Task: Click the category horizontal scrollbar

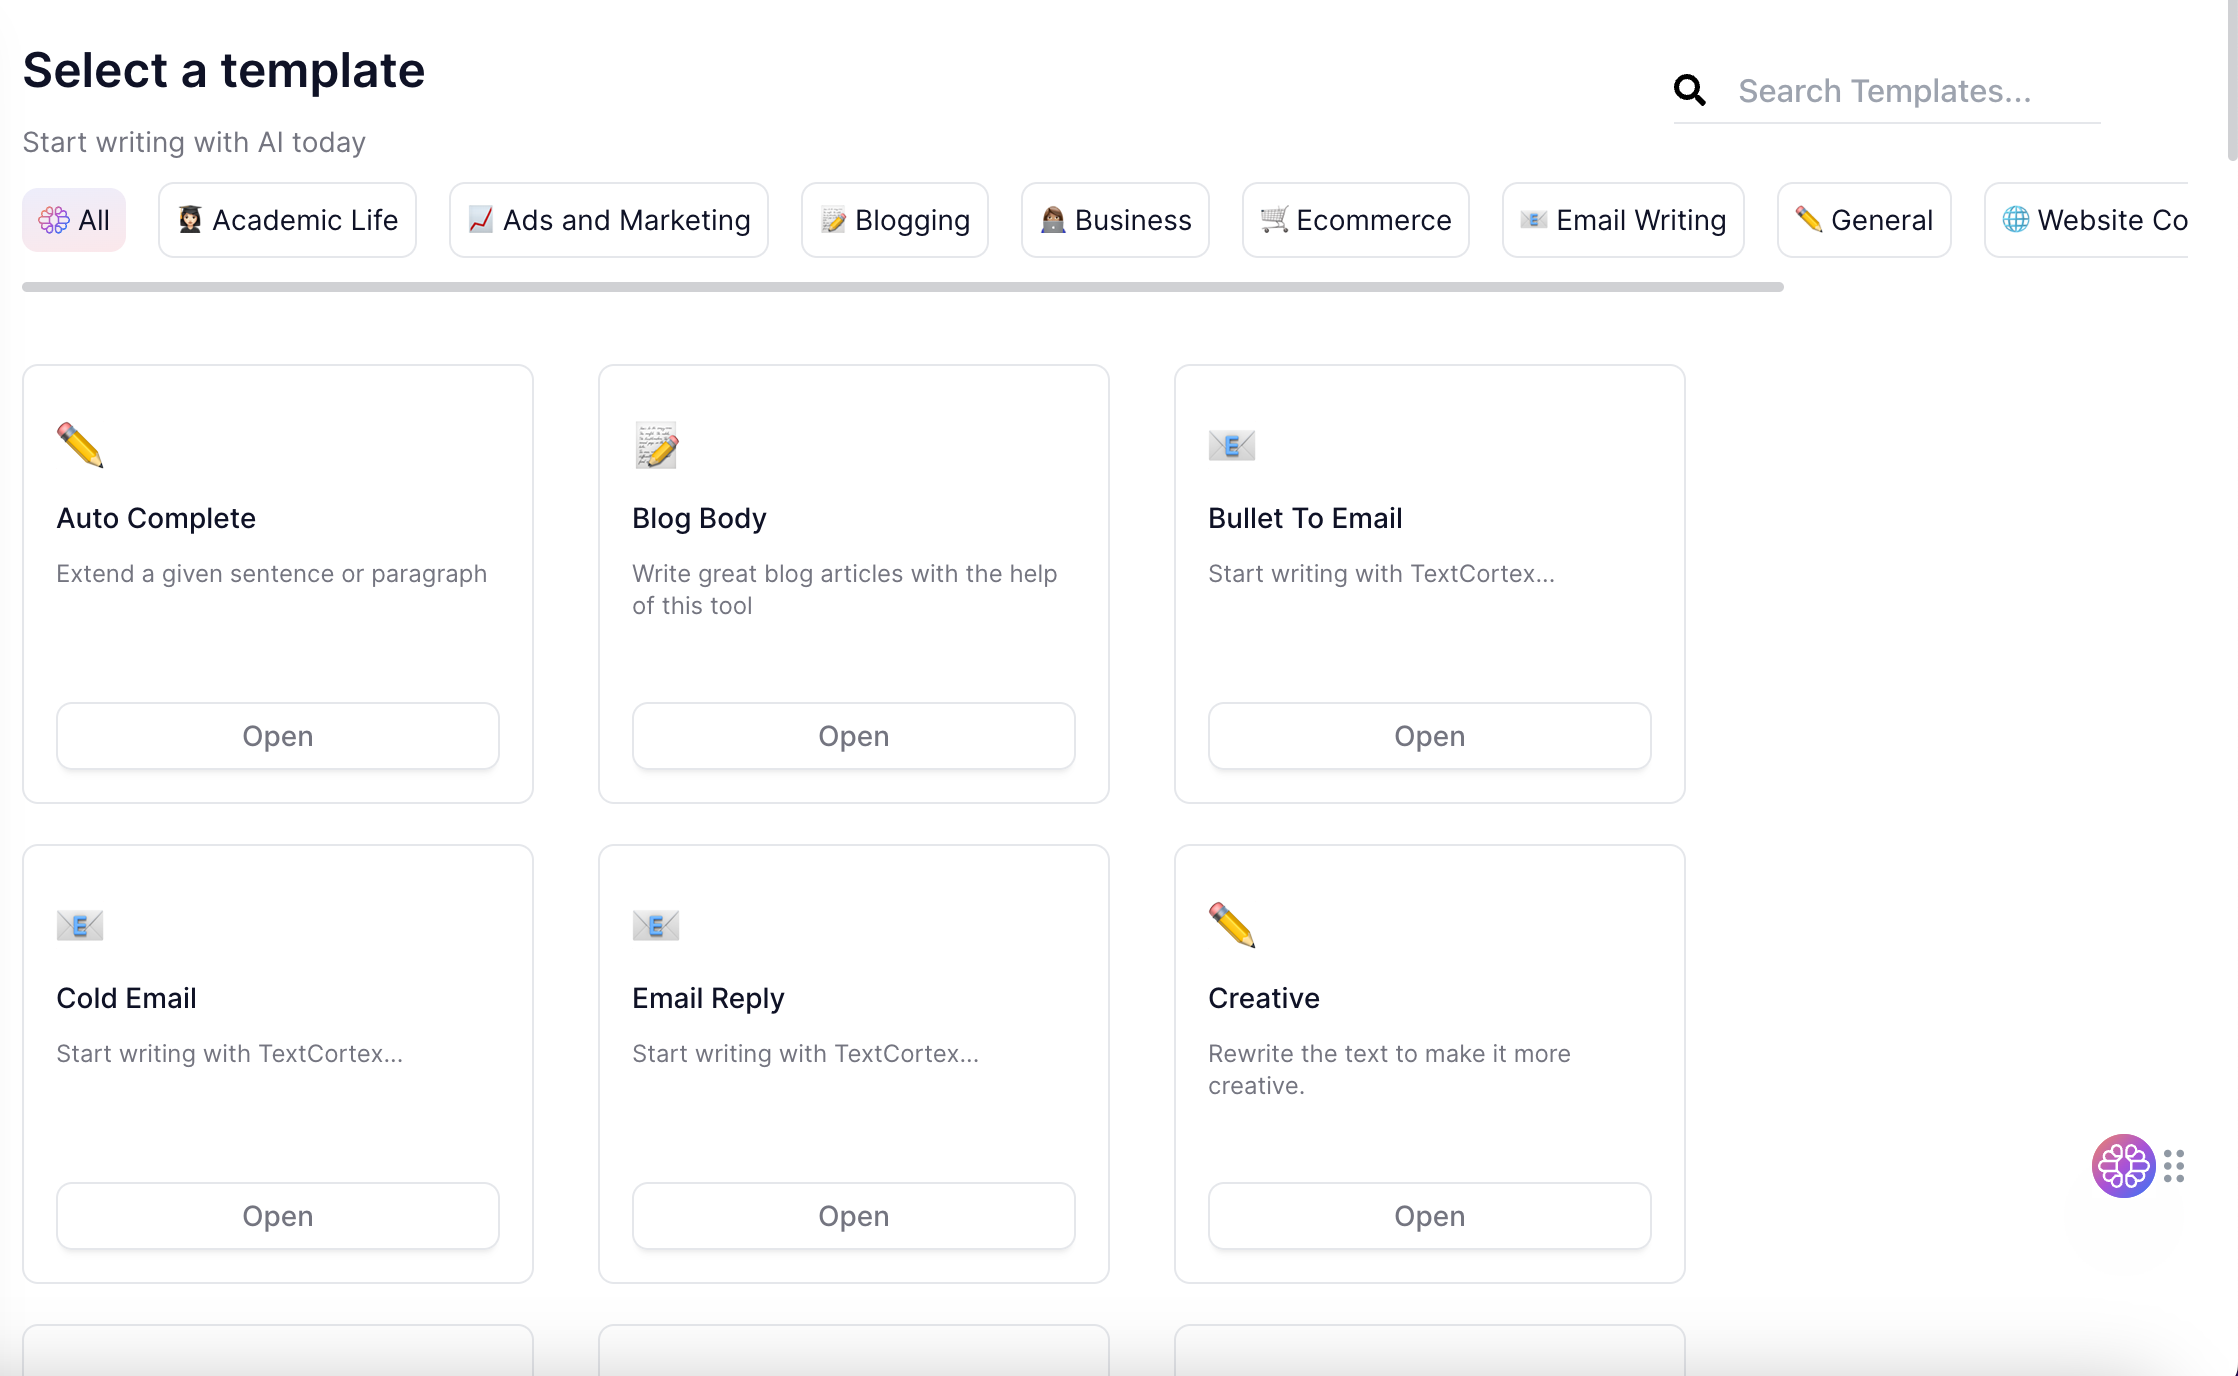Action: tap(902, 287)
